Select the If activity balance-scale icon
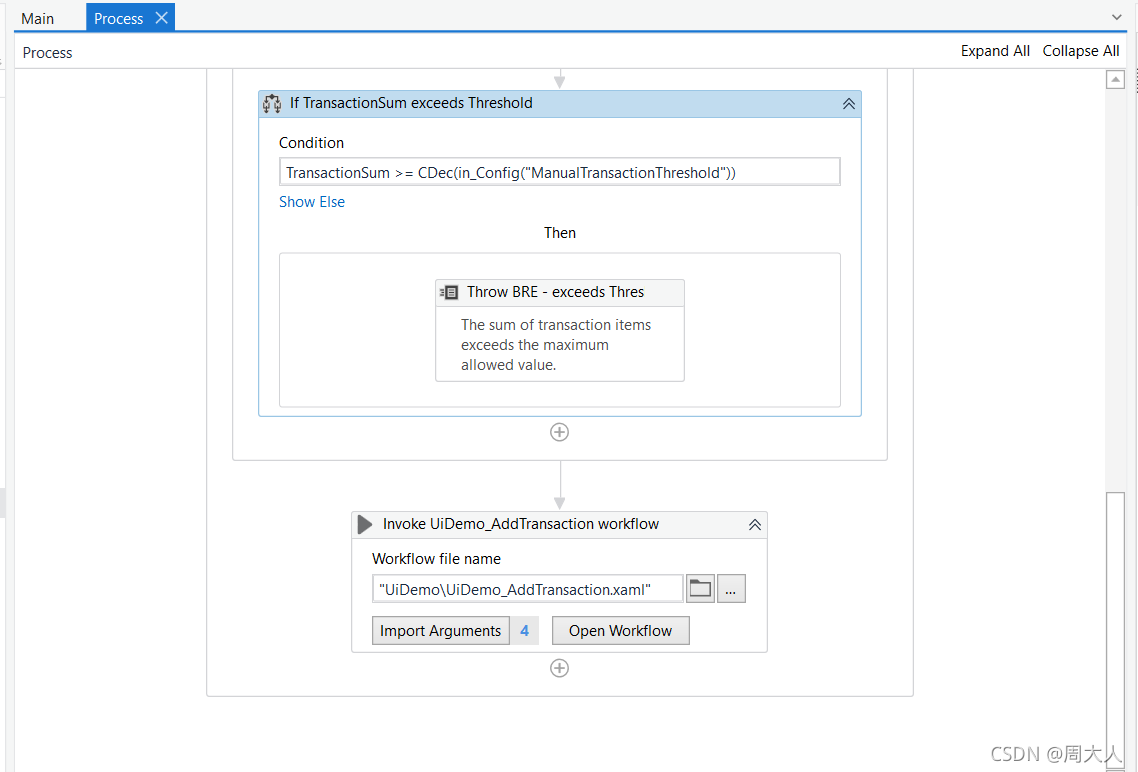Screen dimensions: 1138x772 (x=271, y=103)
